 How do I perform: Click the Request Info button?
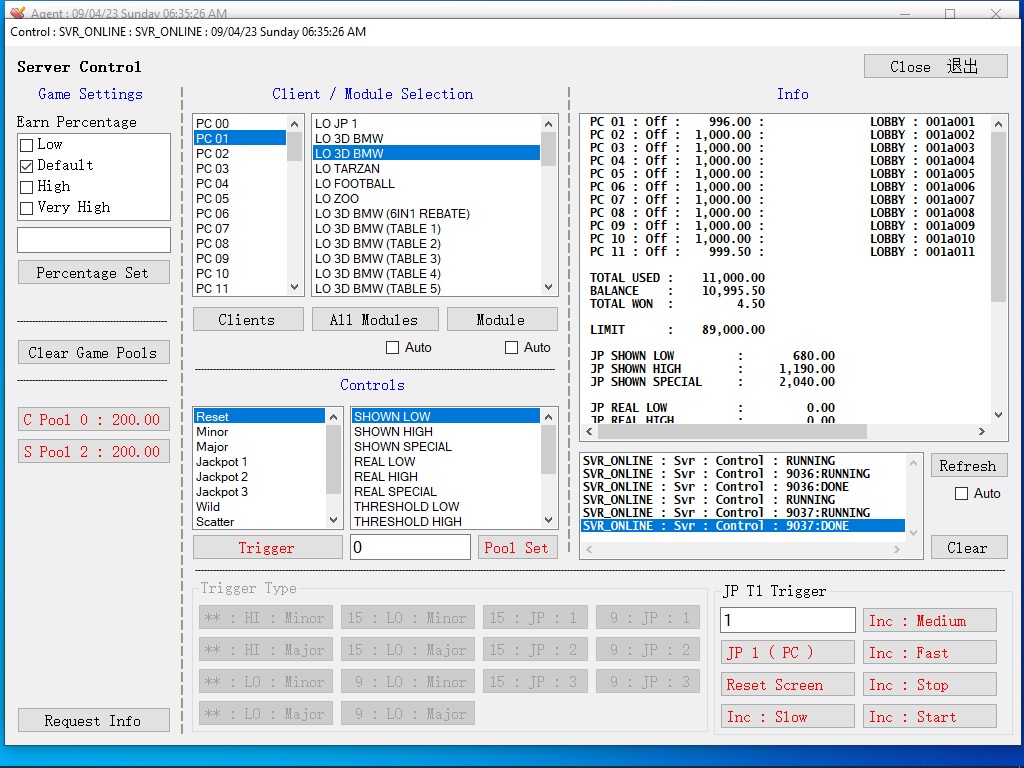point(93,721)
